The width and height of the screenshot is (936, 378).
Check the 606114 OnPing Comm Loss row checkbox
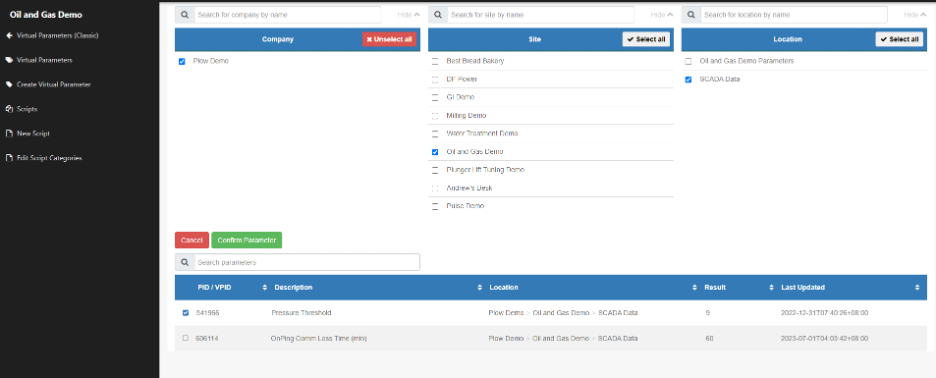click(x=185, y=339)
